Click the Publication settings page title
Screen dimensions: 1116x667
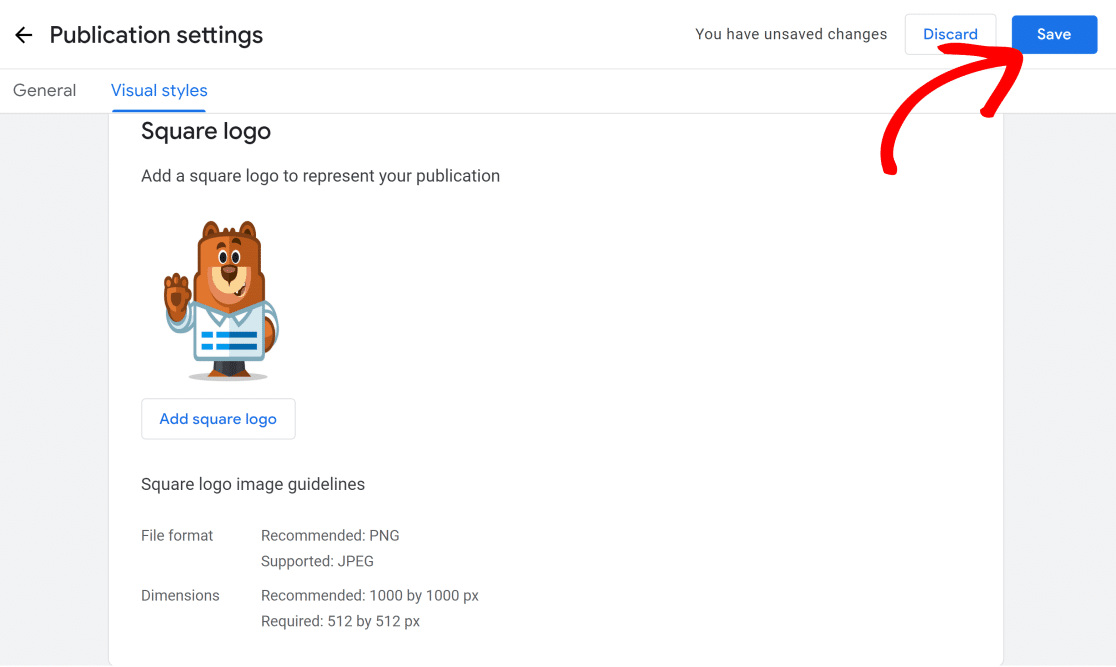click(156, 35)
